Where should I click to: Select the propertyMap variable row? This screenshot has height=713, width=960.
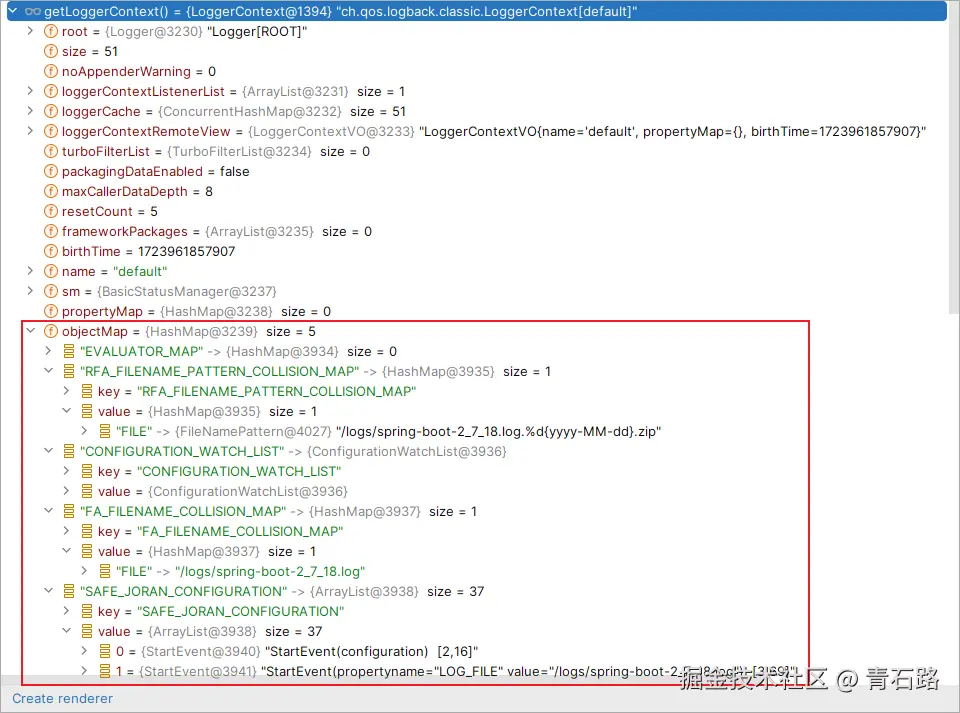pyautogui.click(x=100, y=311)
